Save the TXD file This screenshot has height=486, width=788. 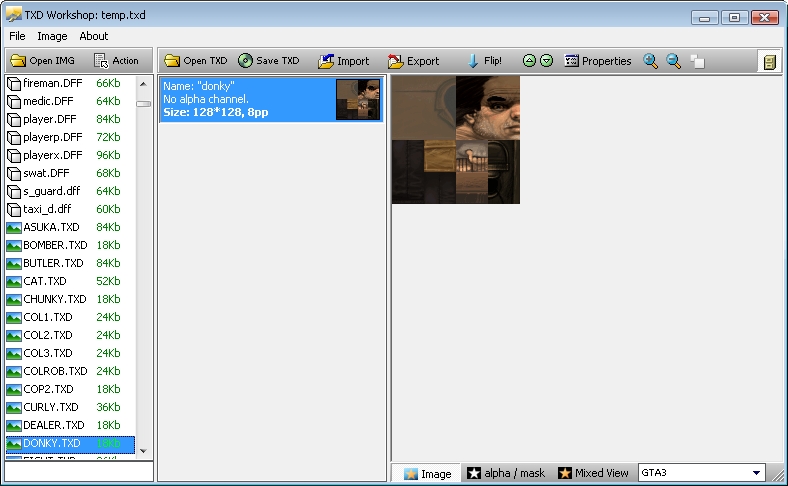[268, 61]
